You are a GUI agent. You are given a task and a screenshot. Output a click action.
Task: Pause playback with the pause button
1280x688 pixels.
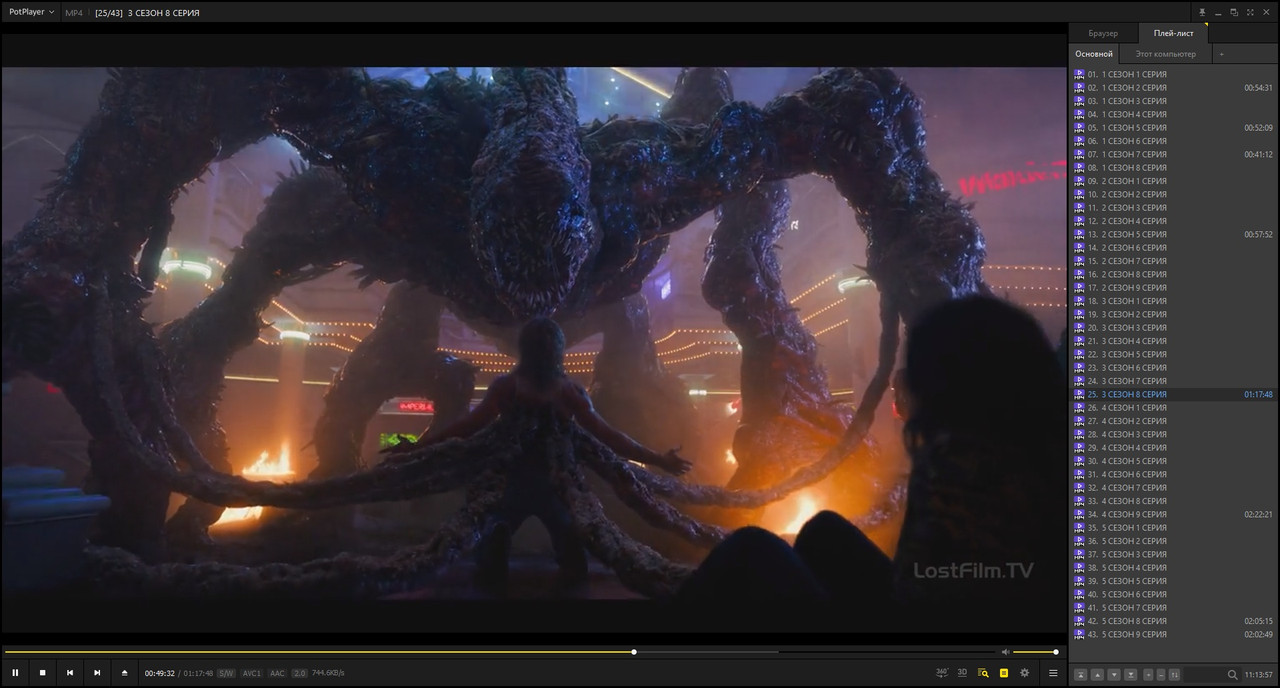(15, 673)
